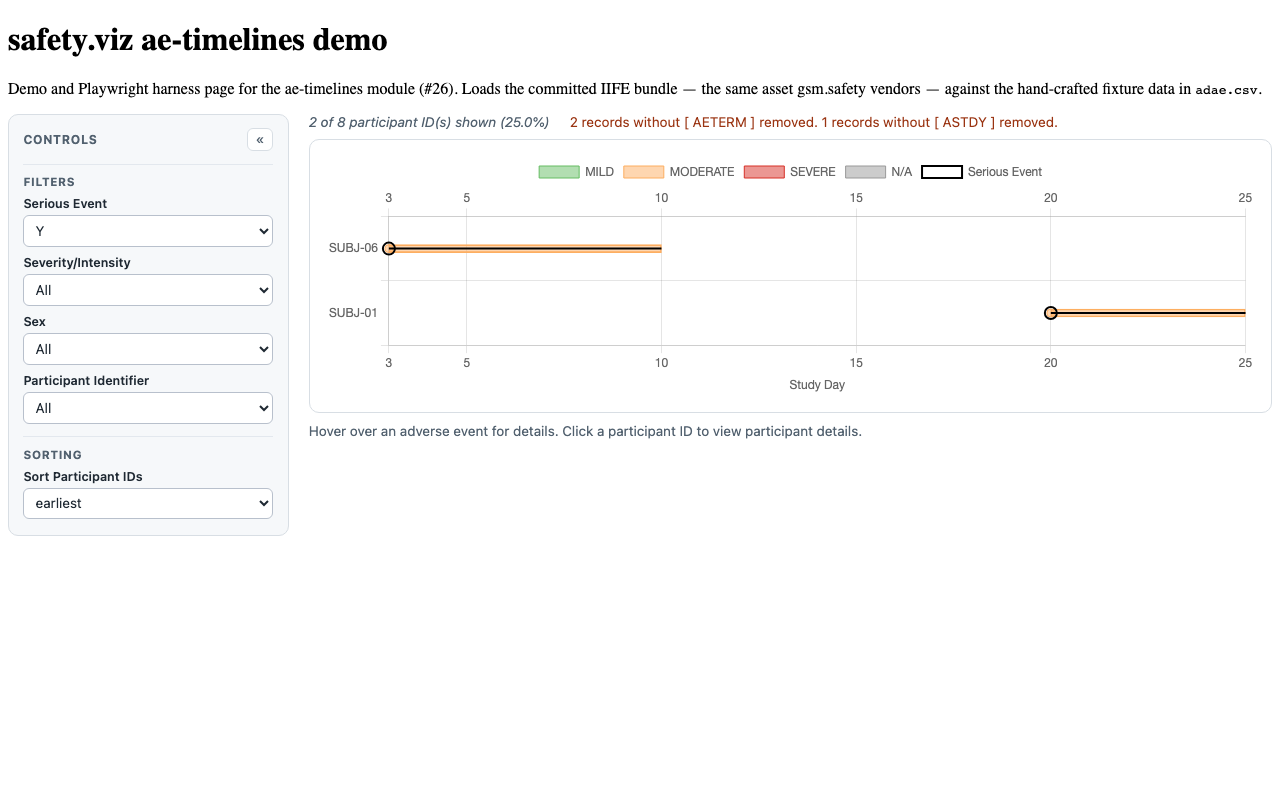Click the MODERATE legend label text
The width and height of the screenshot is (1280, 800).
pyautogui.click(x=702, y=172)
